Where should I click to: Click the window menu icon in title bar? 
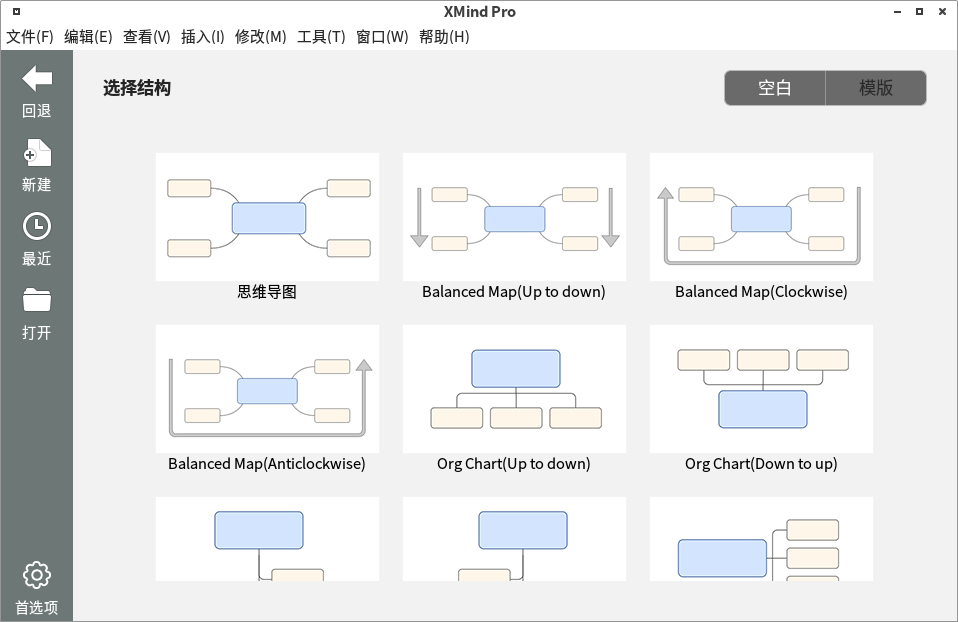16,12
